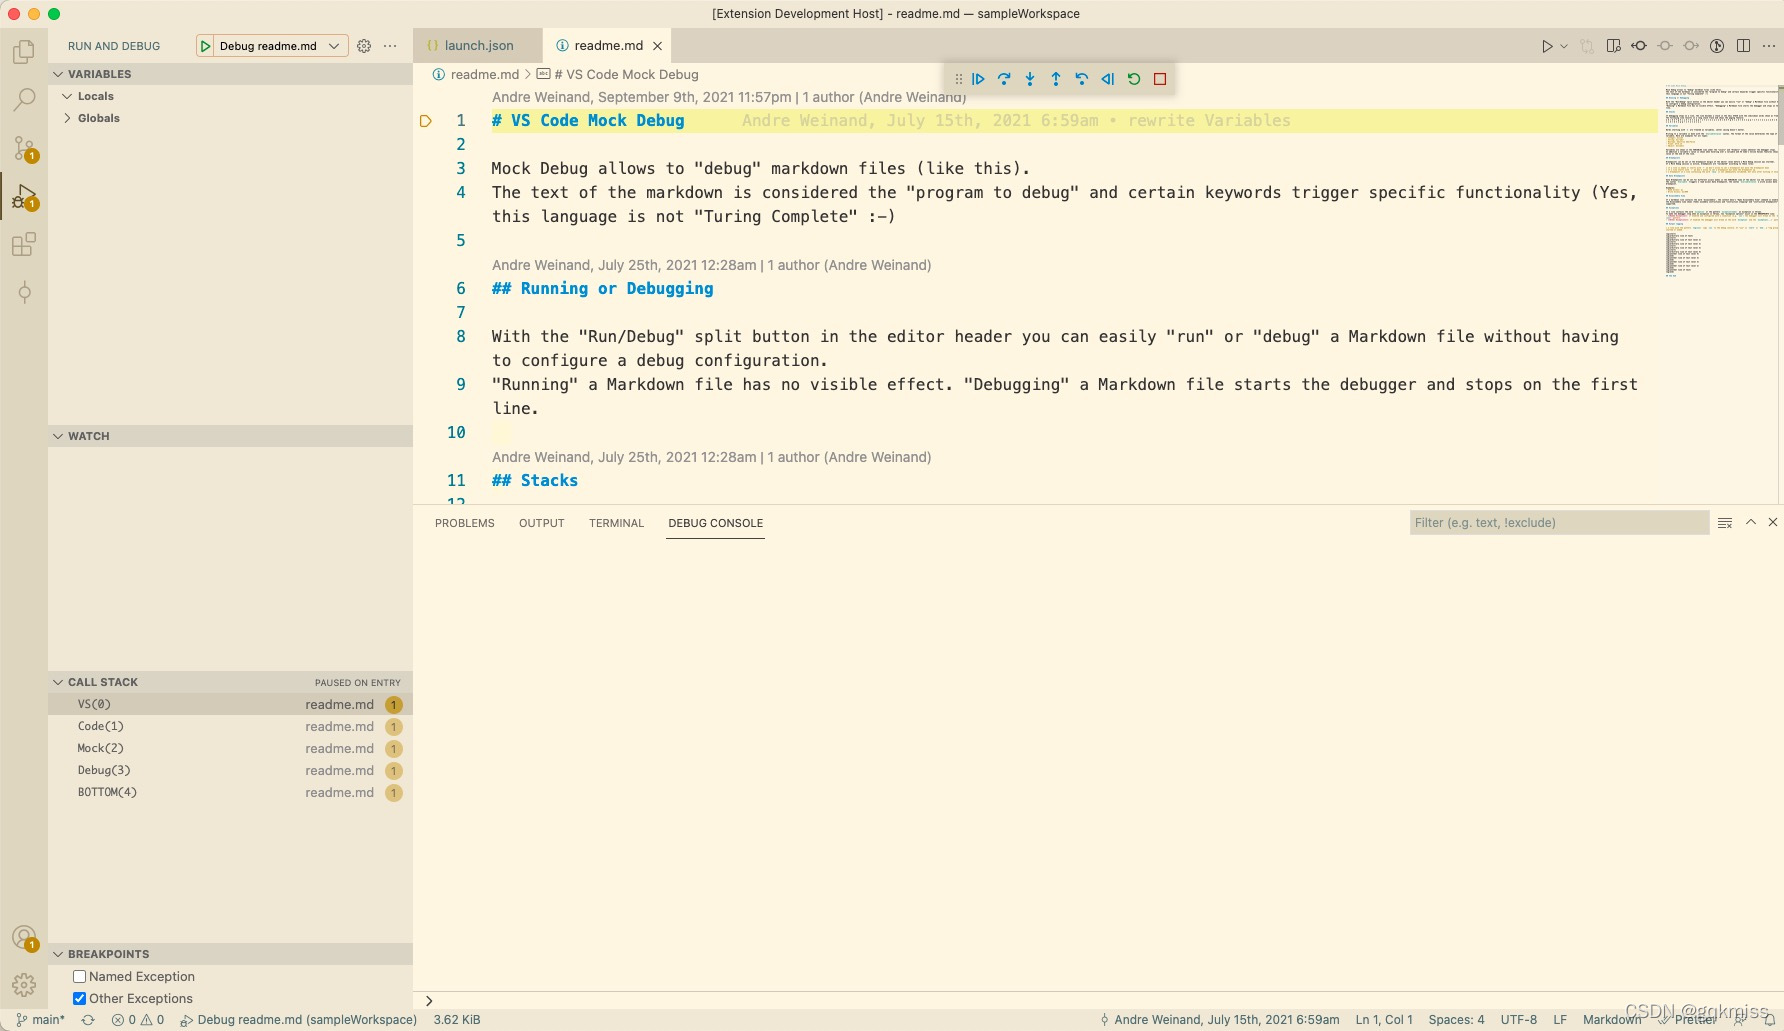Switch to the Terminal panel tab

tap(616, 523)
